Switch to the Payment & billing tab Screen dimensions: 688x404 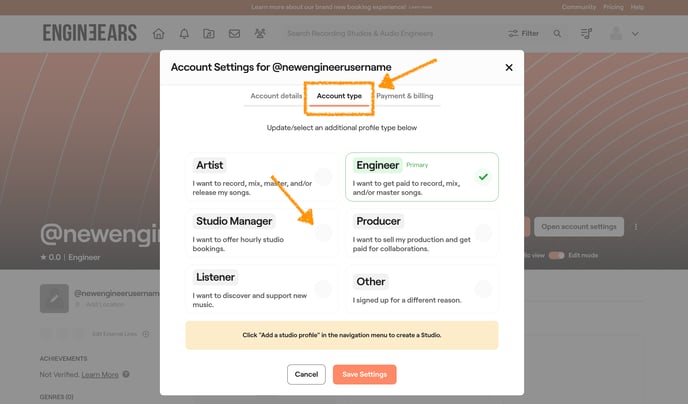pyautogui.click(x=405, y=96)
